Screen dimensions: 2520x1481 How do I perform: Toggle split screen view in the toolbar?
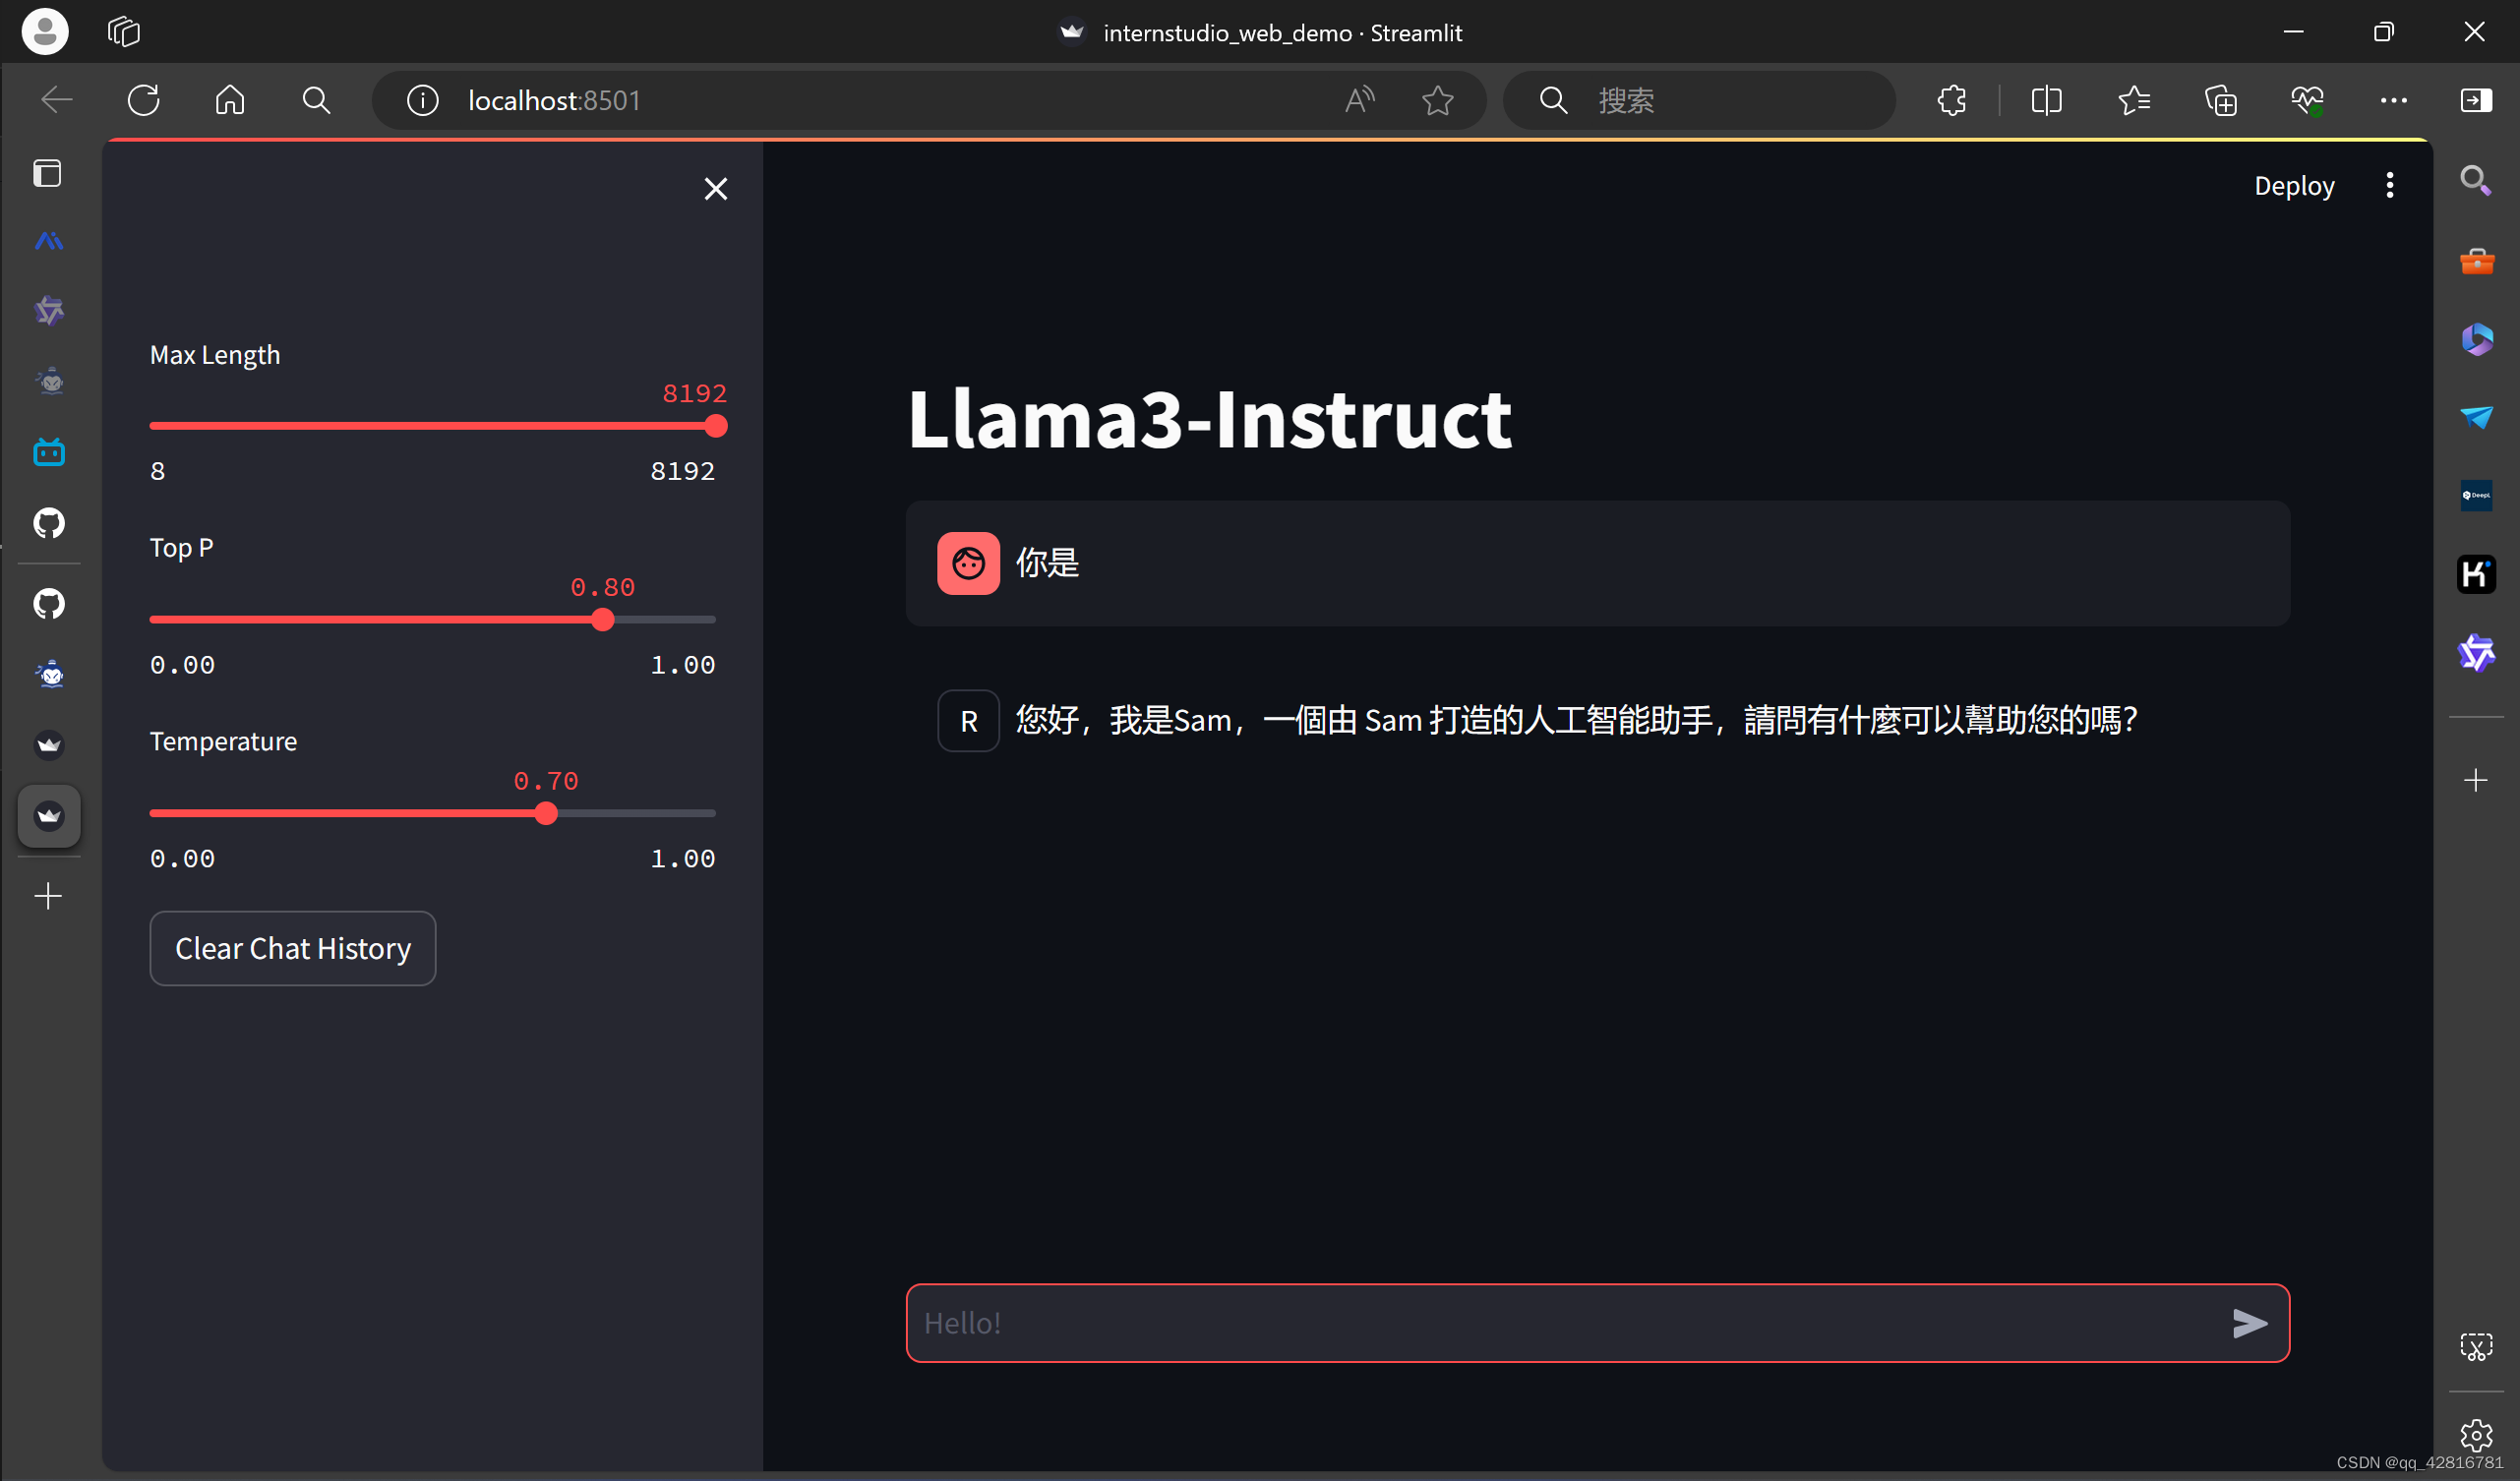pos(2046,100)
